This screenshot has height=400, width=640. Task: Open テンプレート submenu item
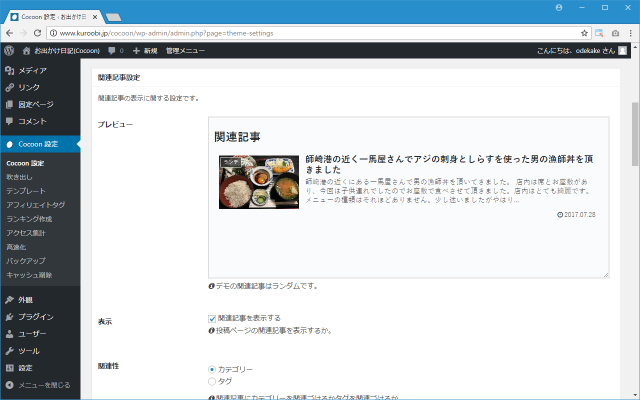(26, 191)
